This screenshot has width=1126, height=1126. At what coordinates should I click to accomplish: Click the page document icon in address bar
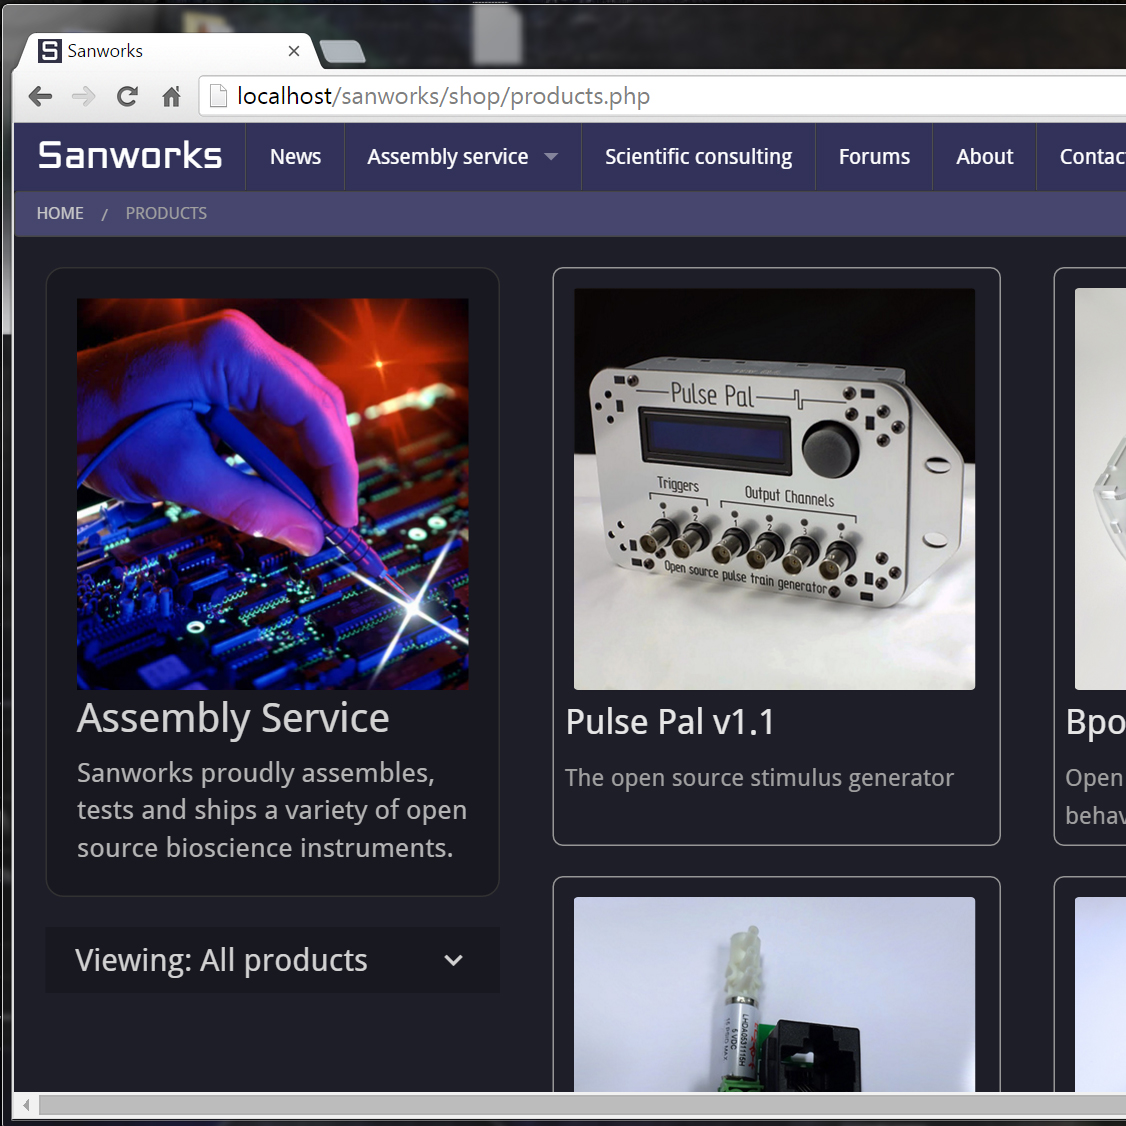click(x=218, y=96)
